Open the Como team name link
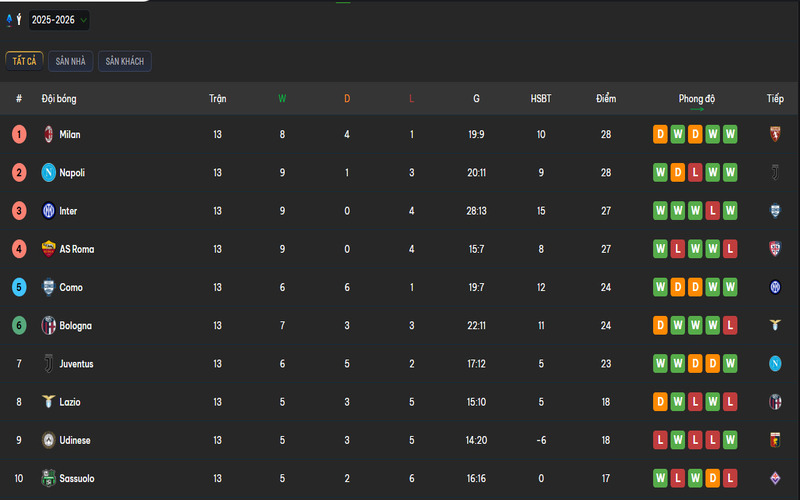This screenshot has height=500, width=800. [x=71, y=288]
